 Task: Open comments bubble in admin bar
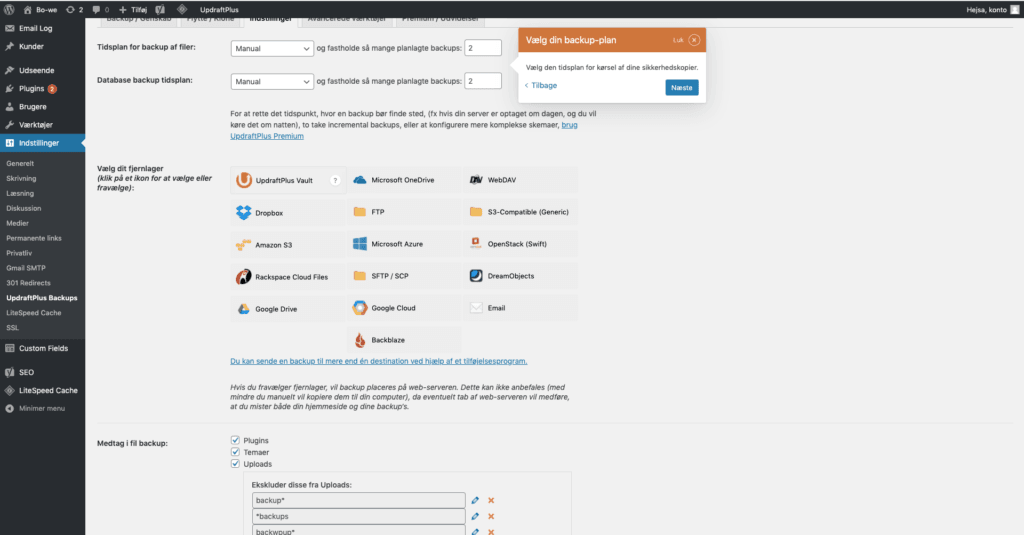tap(101, 9)
